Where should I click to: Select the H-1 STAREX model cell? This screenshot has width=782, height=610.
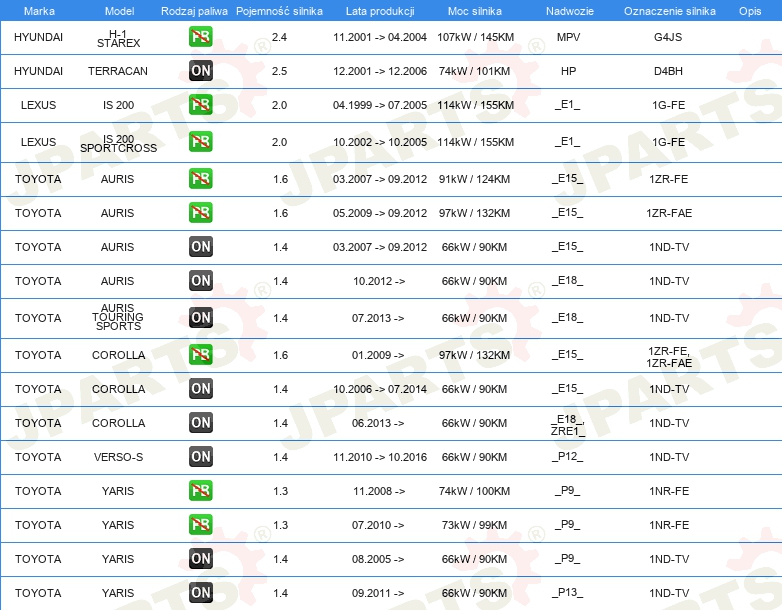point(118,38)
